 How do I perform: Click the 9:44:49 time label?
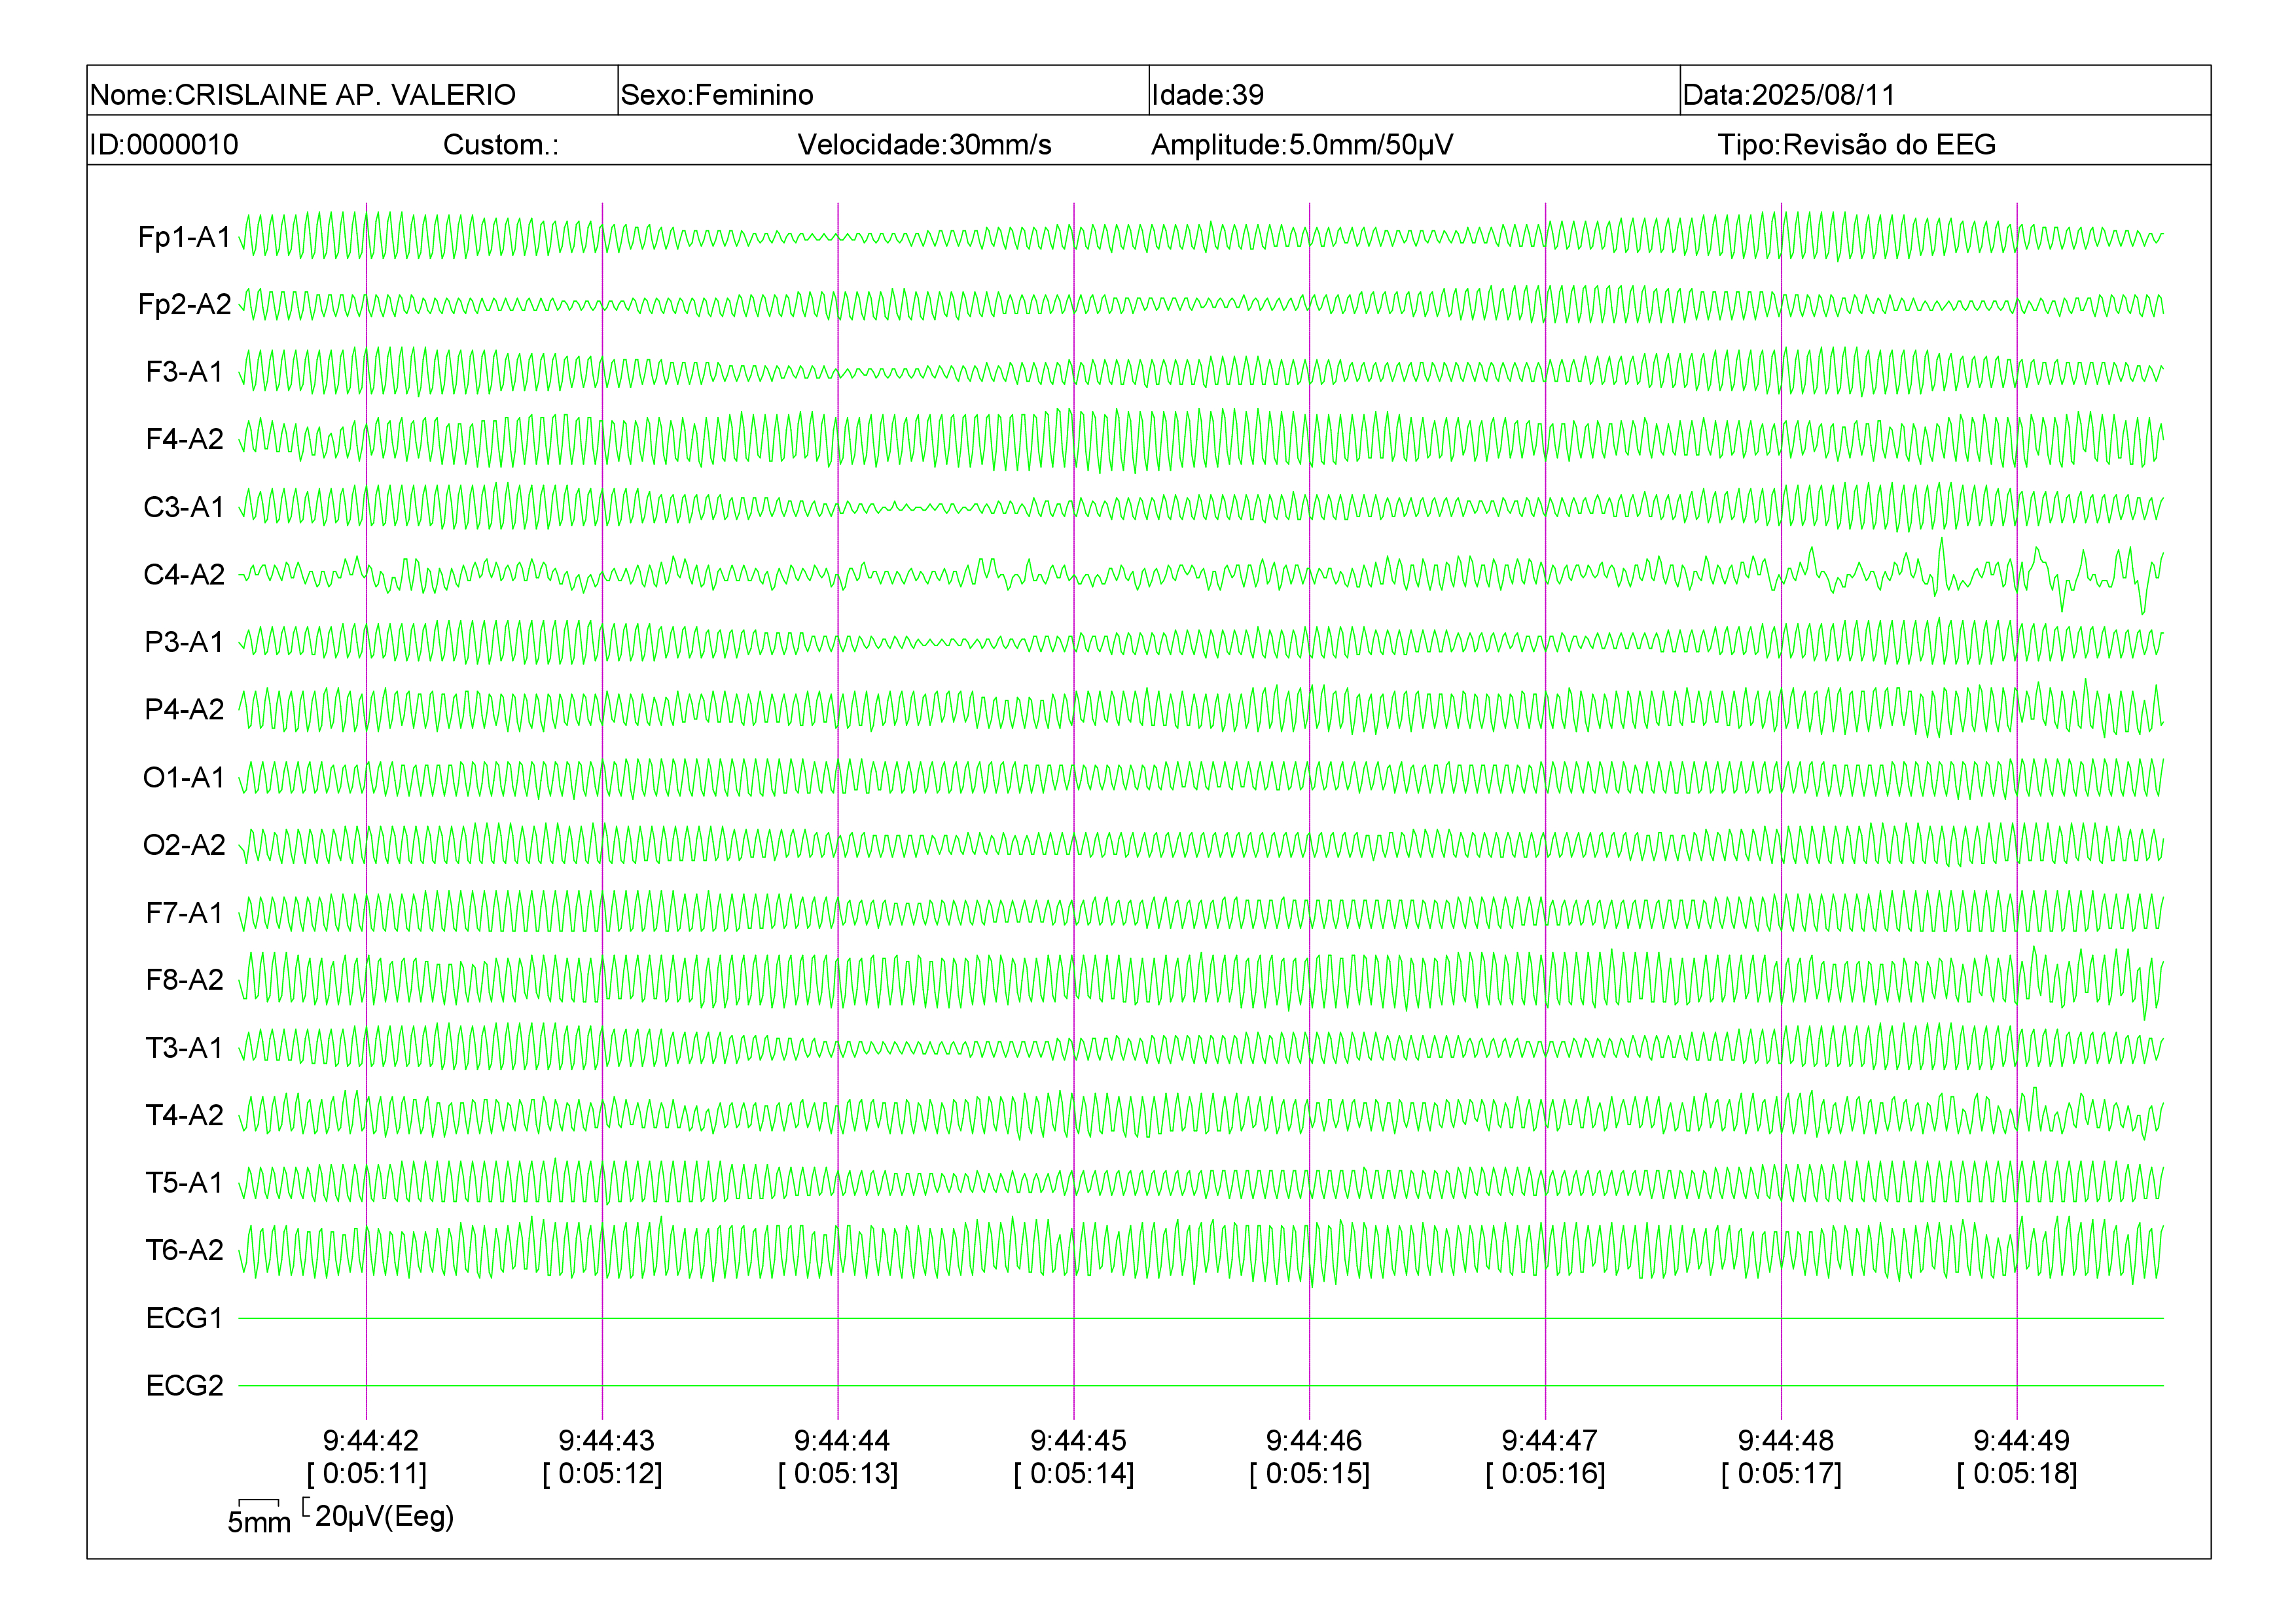[x=2021, y=1440]
